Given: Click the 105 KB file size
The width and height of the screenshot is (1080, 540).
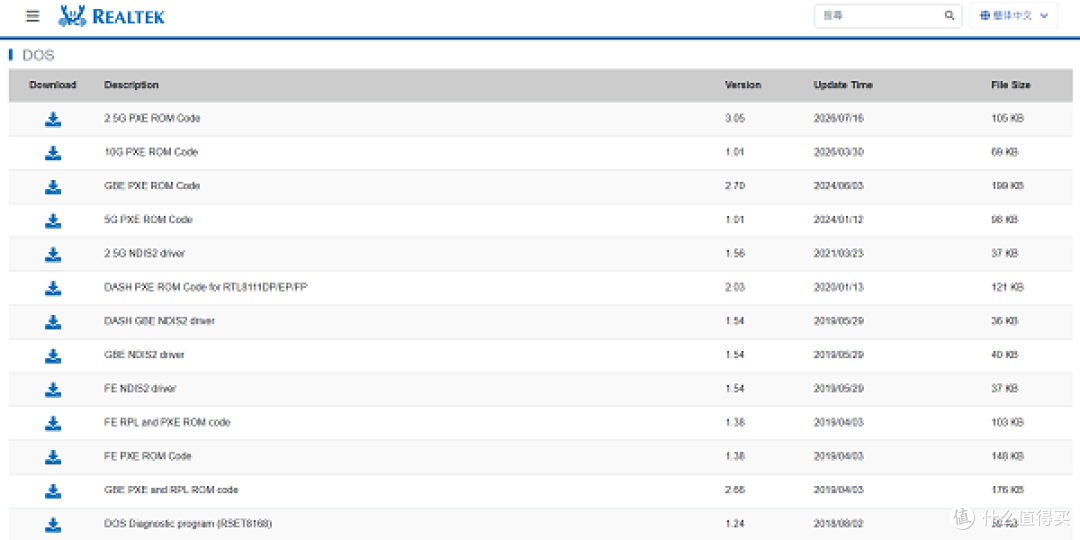Looking at the screenshot, I should pos(1008,118).
